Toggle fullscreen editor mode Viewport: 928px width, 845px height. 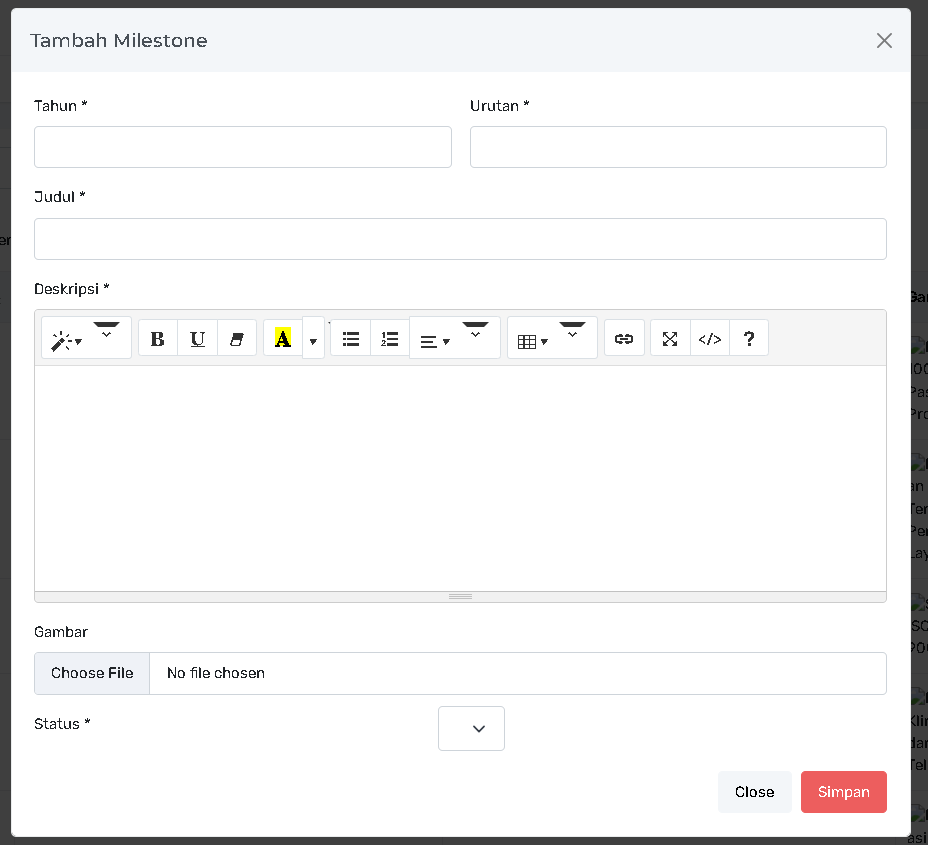click(x=670, y=339)
